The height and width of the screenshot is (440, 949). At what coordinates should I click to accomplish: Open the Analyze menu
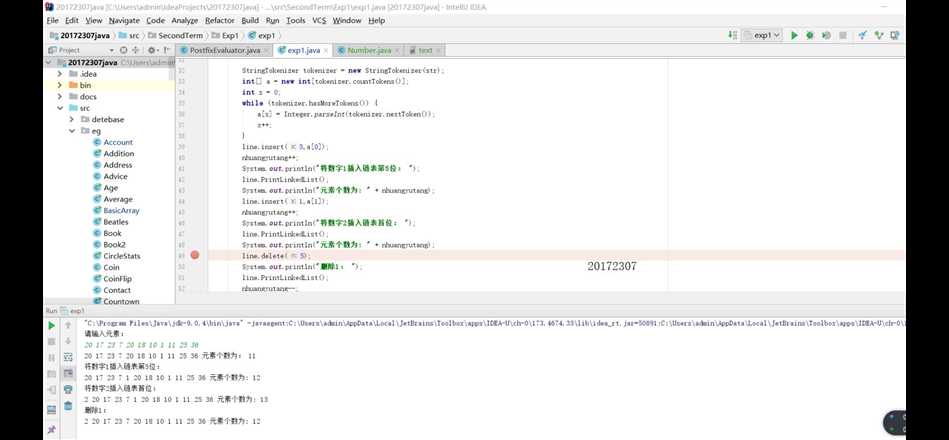[x=185, y=21]
